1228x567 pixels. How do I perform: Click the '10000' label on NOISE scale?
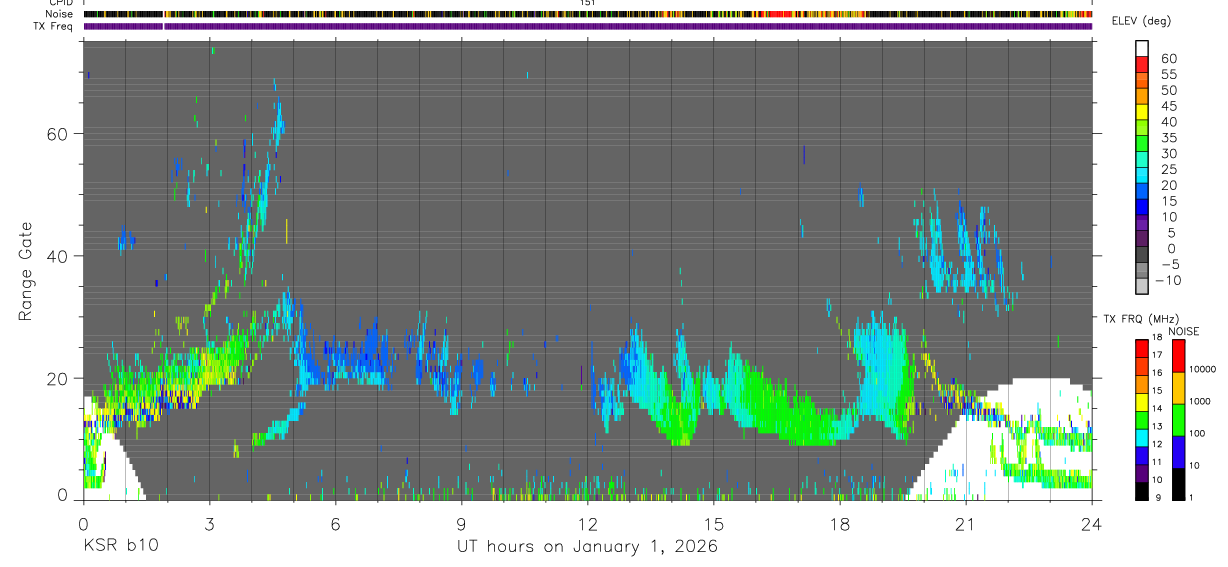tap(1203, 369)
